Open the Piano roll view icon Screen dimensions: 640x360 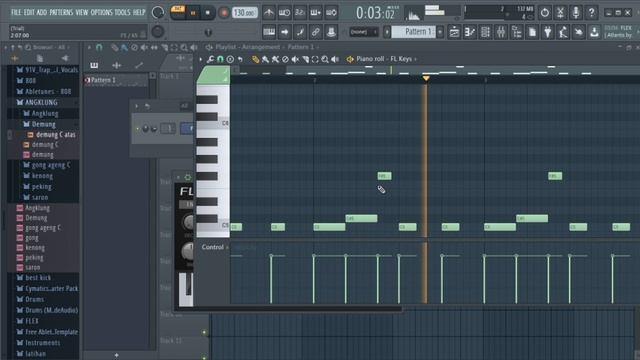pos(470,32)
